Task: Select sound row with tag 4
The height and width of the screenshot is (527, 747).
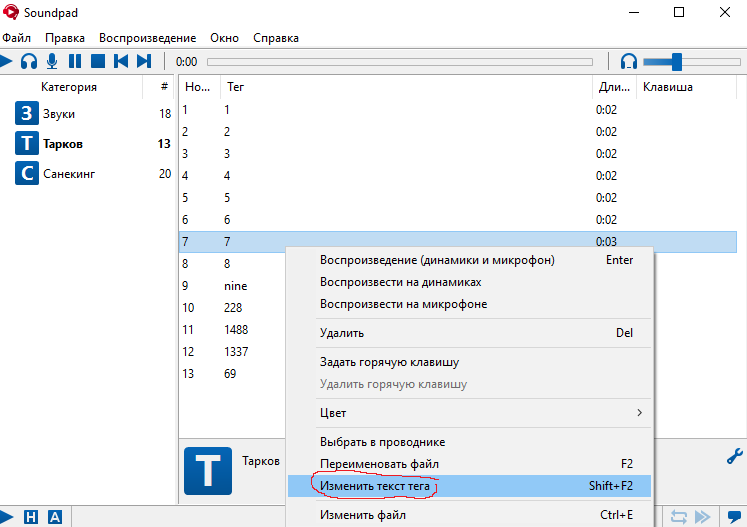Action: (458, 175)
